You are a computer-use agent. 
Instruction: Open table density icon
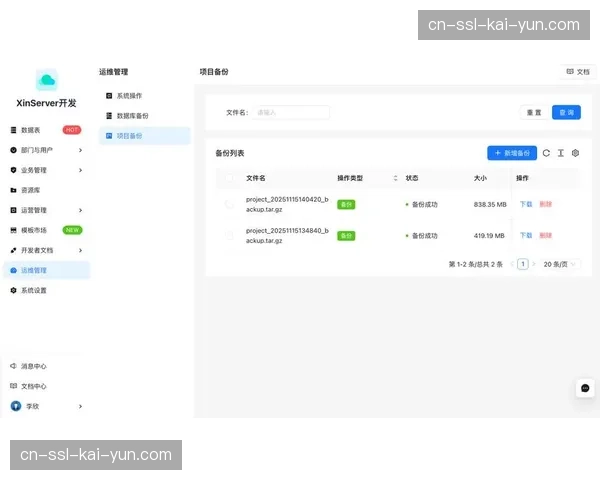(561, 153)
